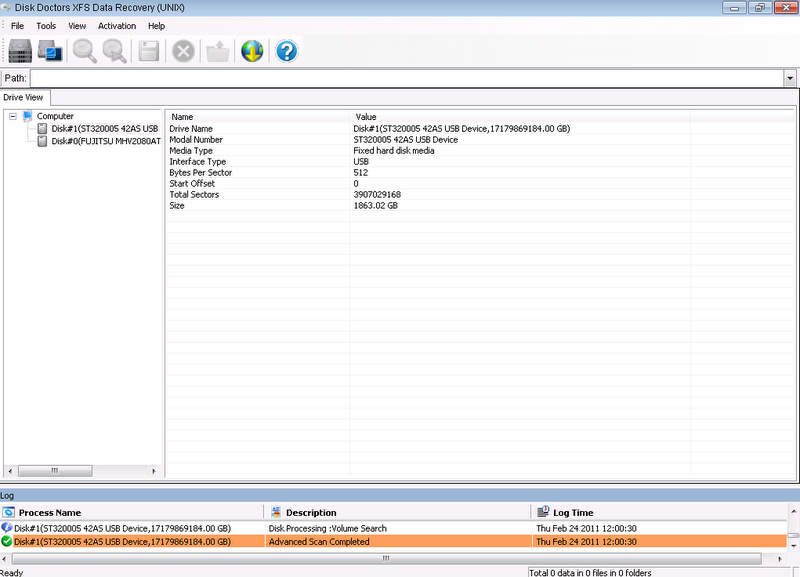Click the disk icon next to Disk#0
This screenshot has width=800, height=577.
pos(42,141)
